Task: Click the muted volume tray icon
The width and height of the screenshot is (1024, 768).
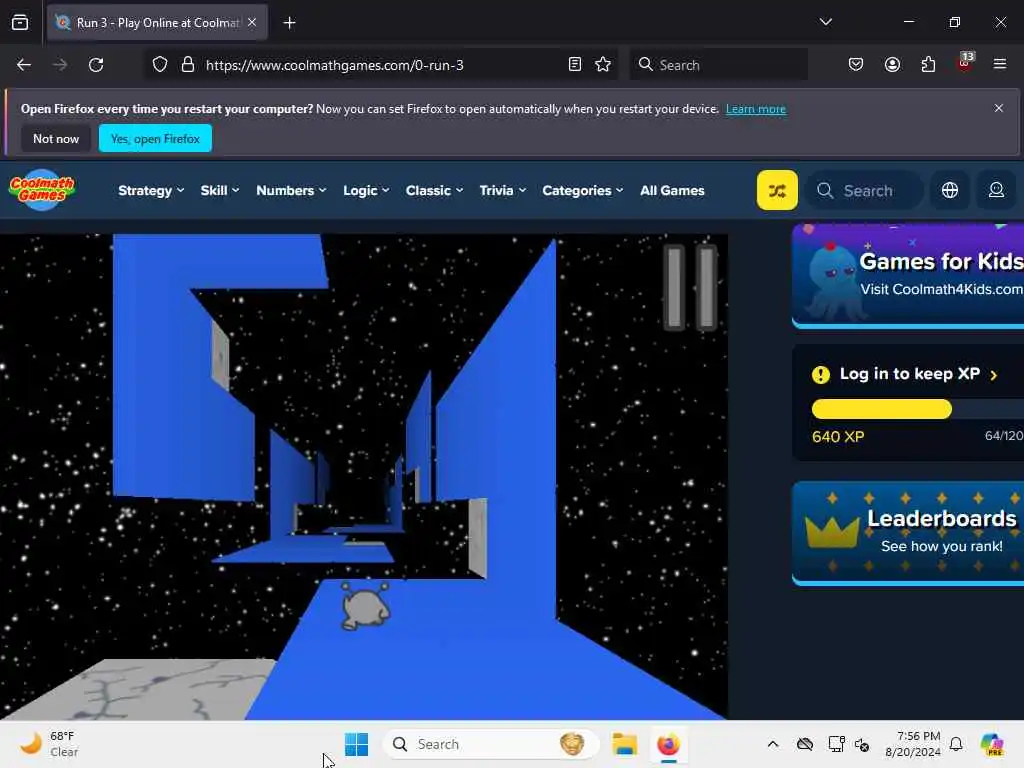Action: pyautogui.click(x=862, y=744)
